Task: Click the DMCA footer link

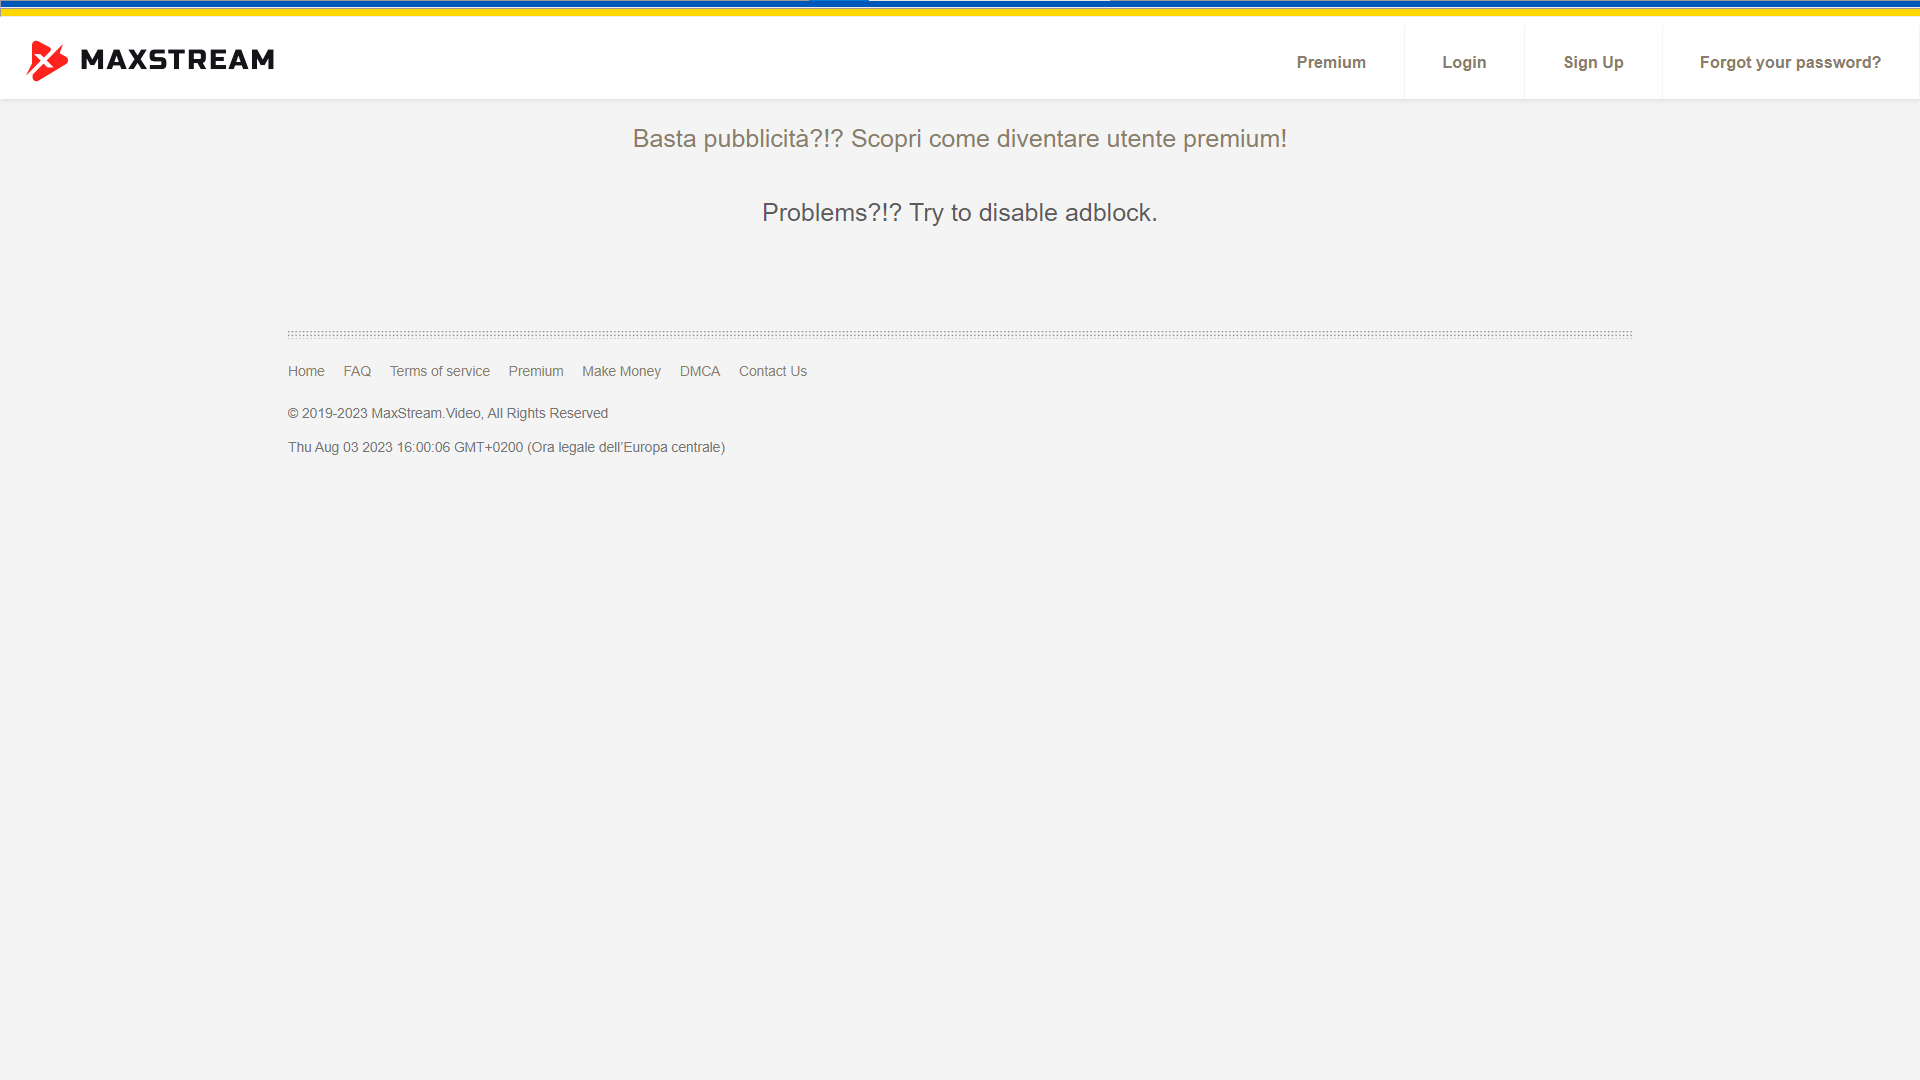Action: pos(699,371)
